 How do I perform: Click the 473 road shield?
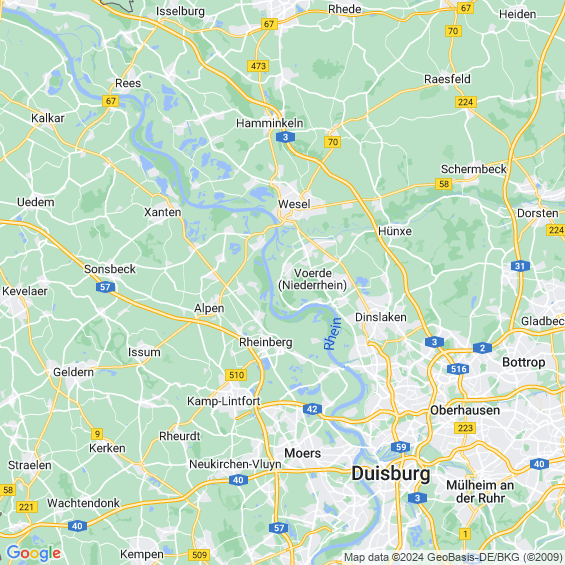coord(258,66)
